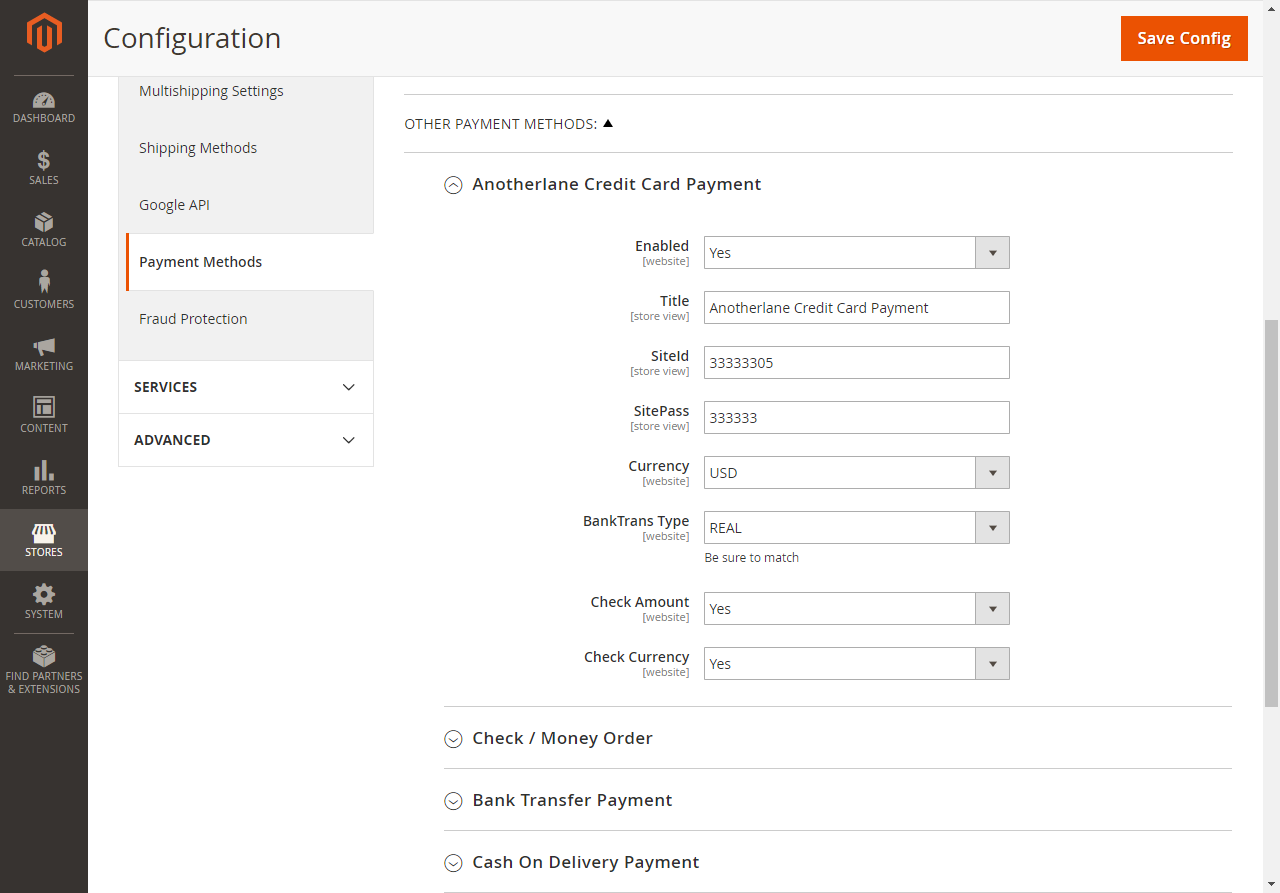1280x893 pixels.
Task: Click the 'Be sure to match' note
Action: click(x=752, y=558)
